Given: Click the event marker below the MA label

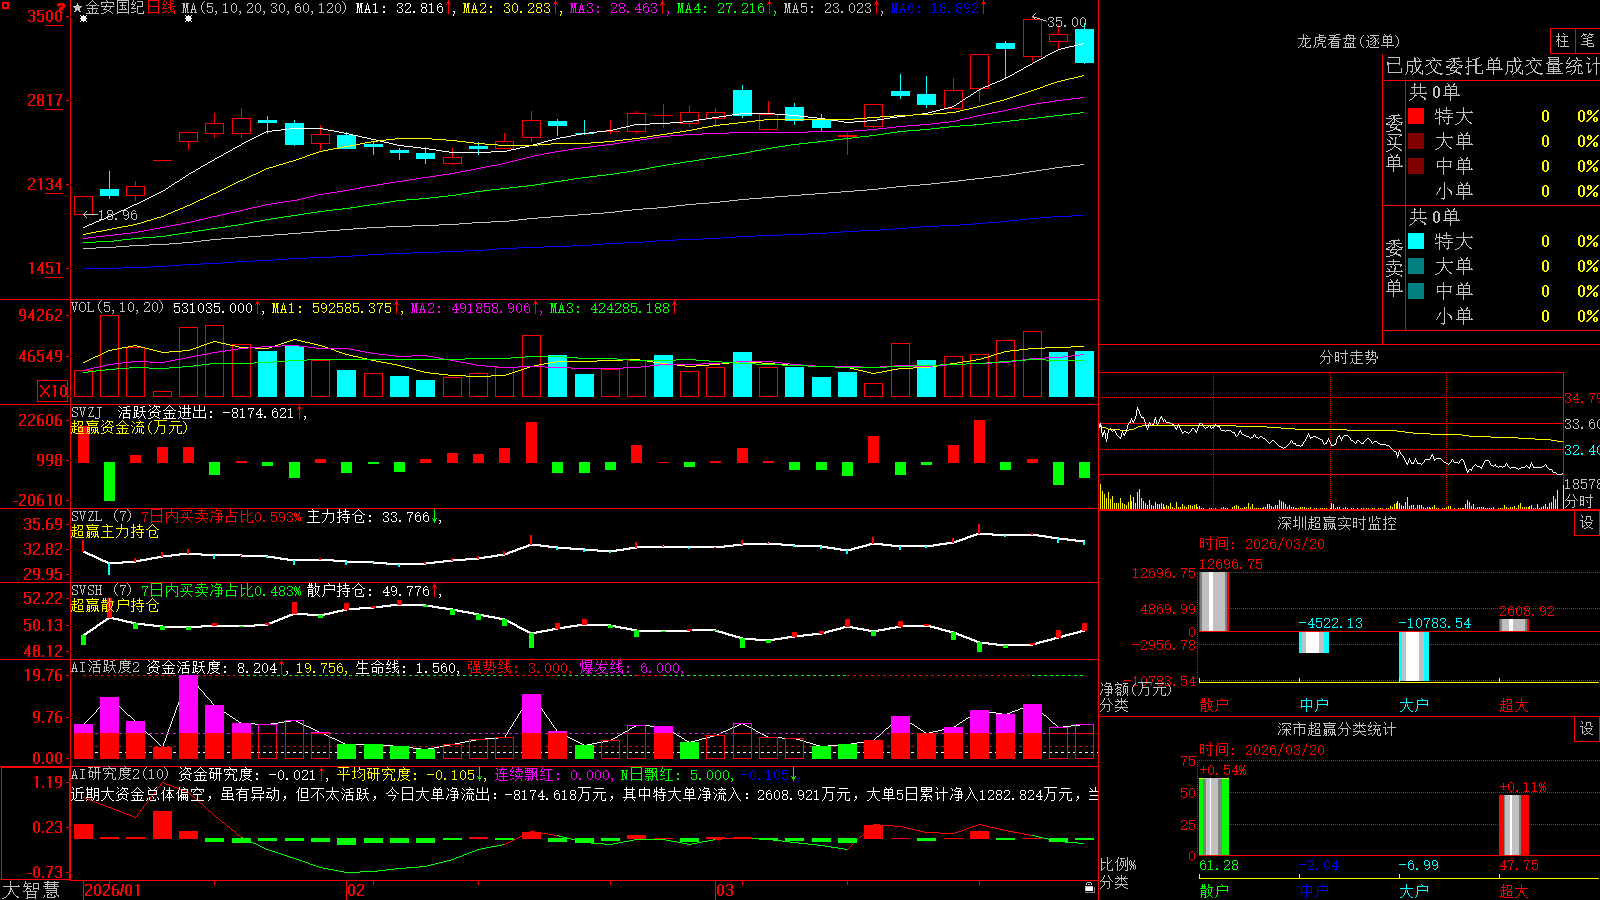Looking at the screenshot, I should tap(188, 18).
